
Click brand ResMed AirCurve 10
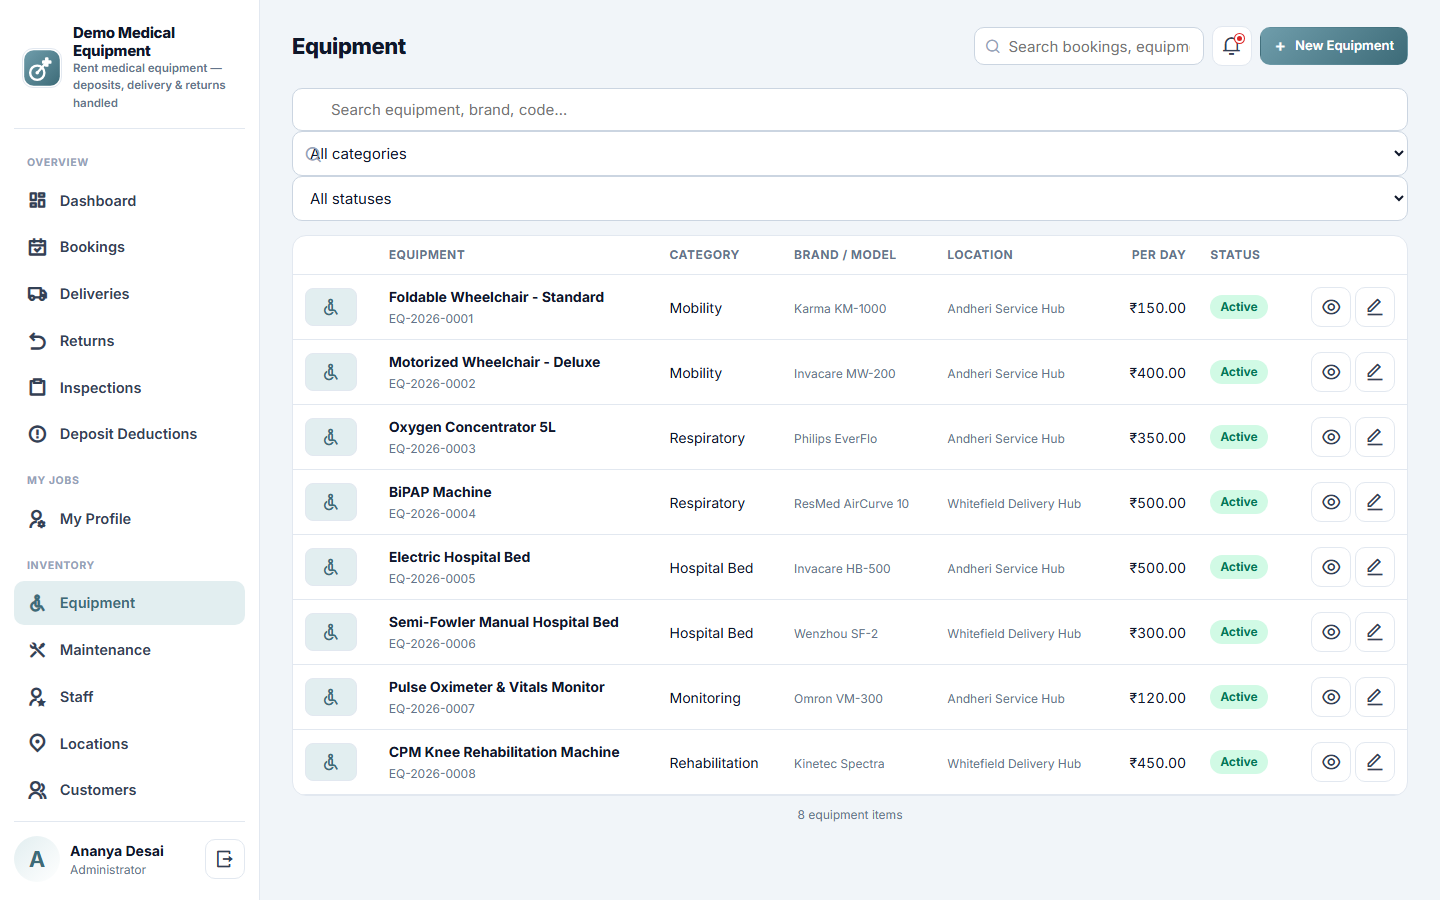point(851,504)
